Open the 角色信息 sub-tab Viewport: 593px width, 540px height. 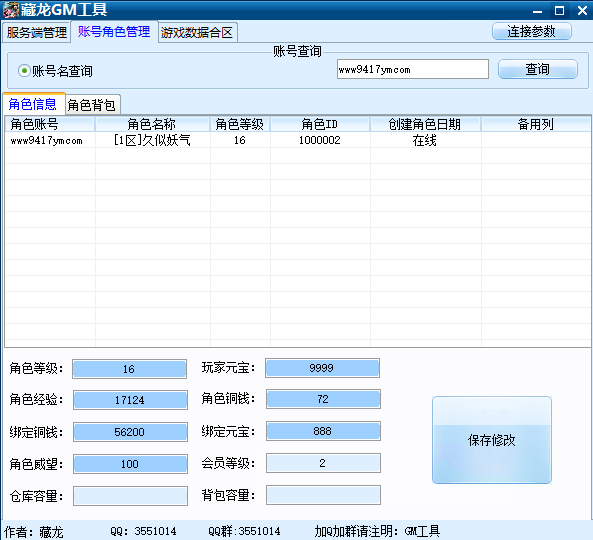point(33,104)
